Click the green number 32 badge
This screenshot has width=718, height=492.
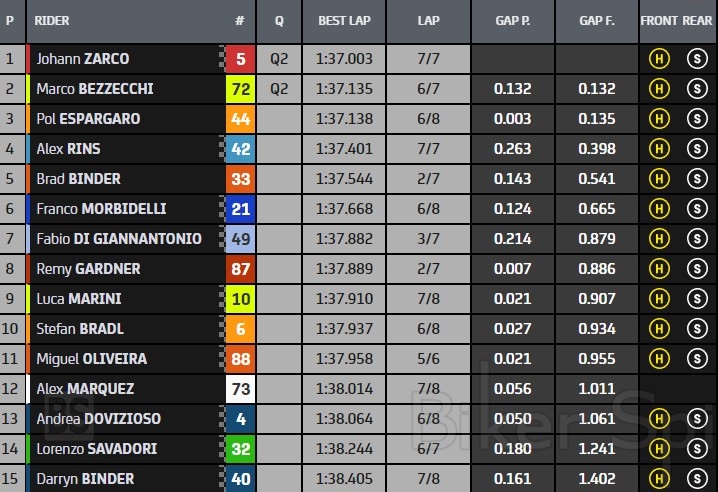(241, 449)
